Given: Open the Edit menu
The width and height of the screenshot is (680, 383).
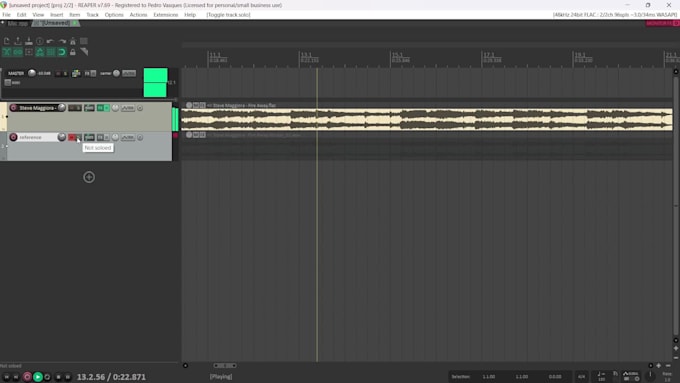Looking at the screenshot, I should tap(21, 15).
